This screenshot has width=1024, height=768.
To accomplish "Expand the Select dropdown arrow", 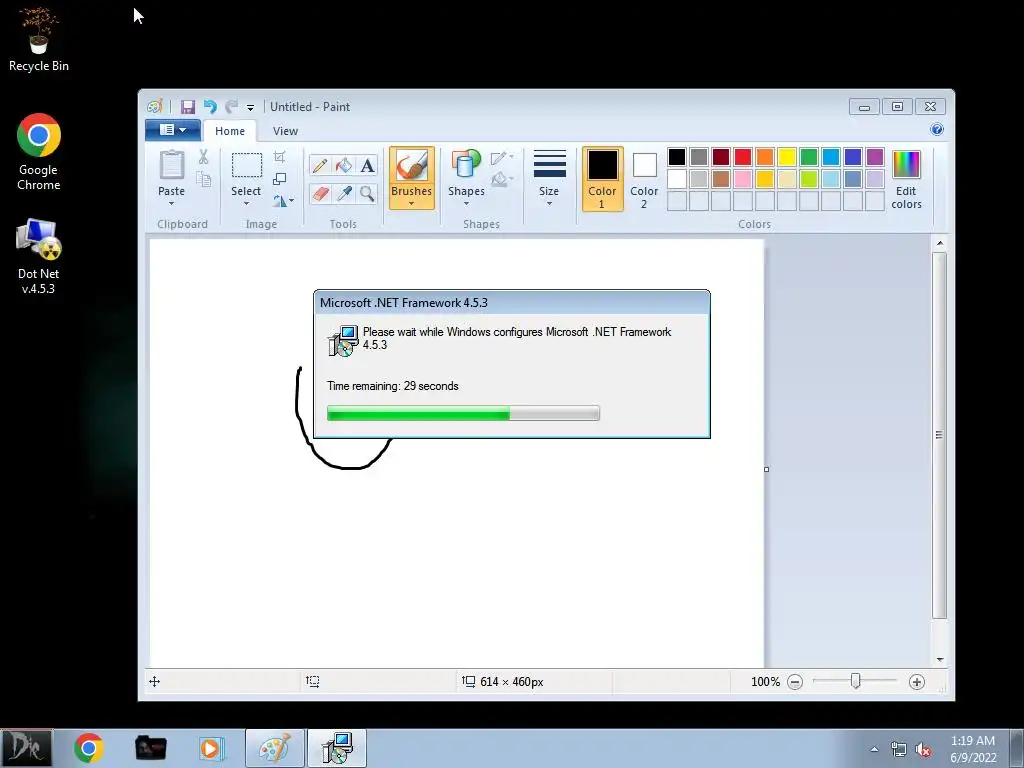I will click(246, 203).
